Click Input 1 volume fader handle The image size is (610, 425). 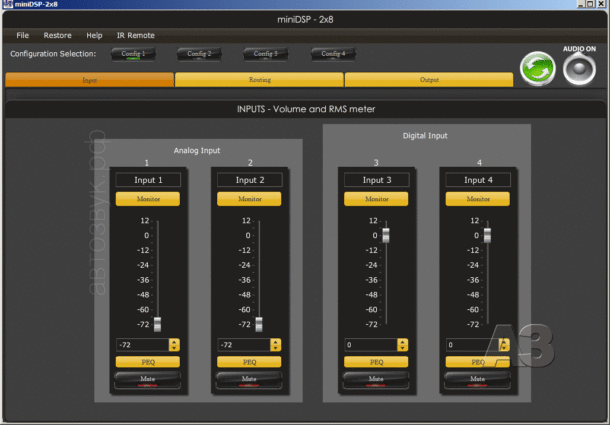click(x=158, y=324)
